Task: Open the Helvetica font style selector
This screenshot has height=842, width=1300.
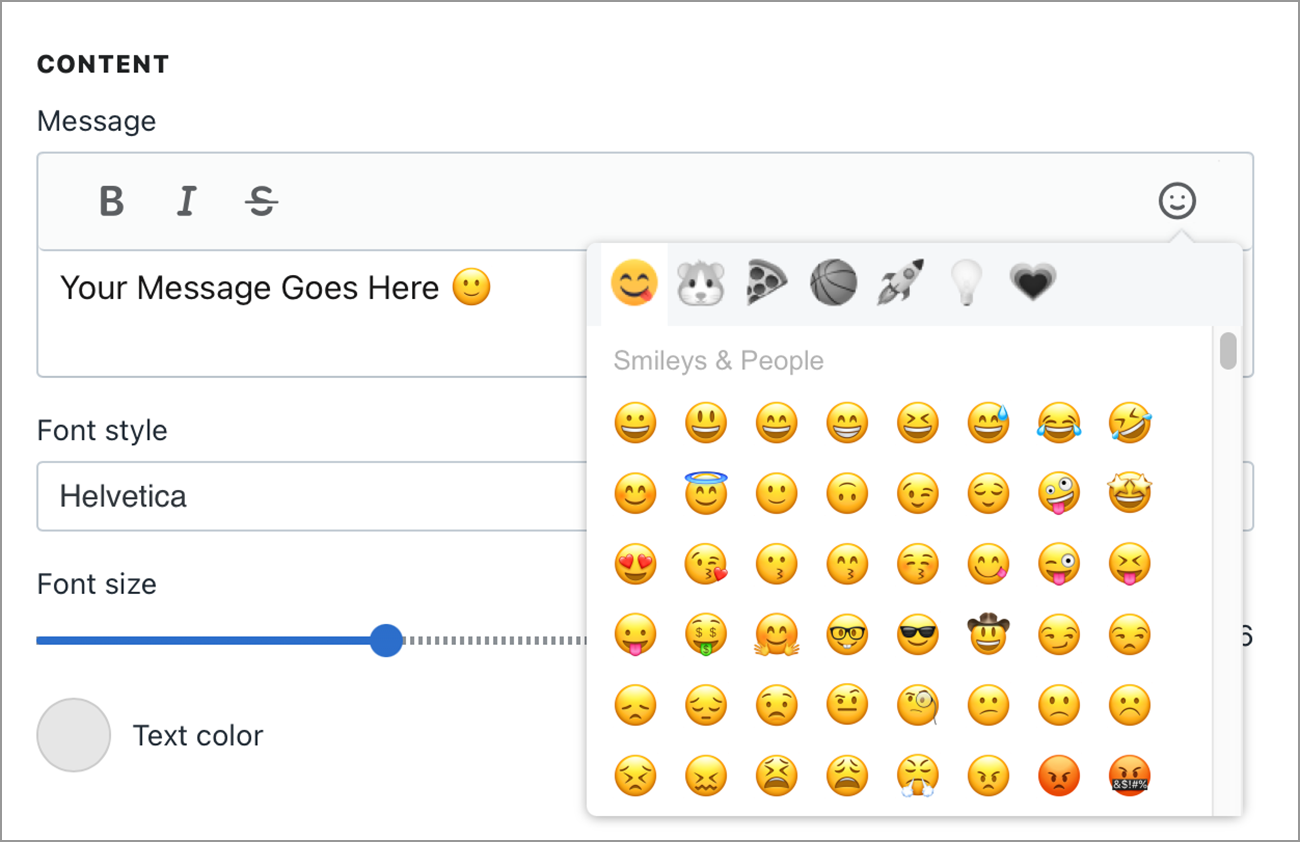Action: coord(300,496)
